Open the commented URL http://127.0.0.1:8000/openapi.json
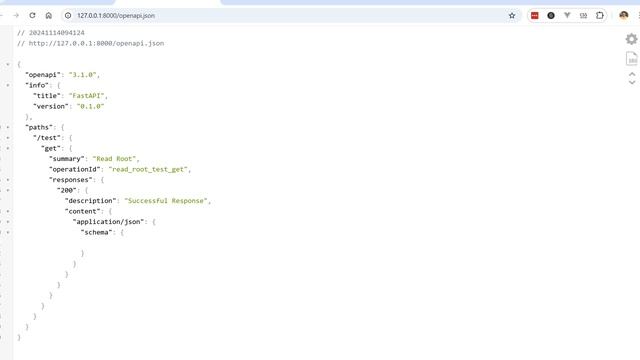Image resolution: width=640 pixels, height=360 pixels. pos(96,43)
